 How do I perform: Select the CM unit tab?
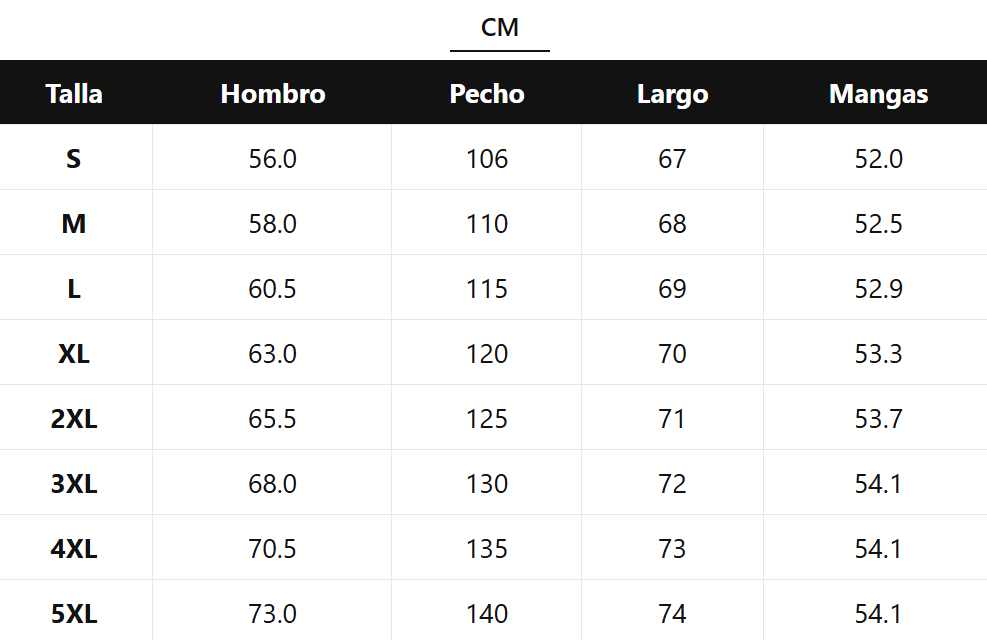click(x=499, y=28)
